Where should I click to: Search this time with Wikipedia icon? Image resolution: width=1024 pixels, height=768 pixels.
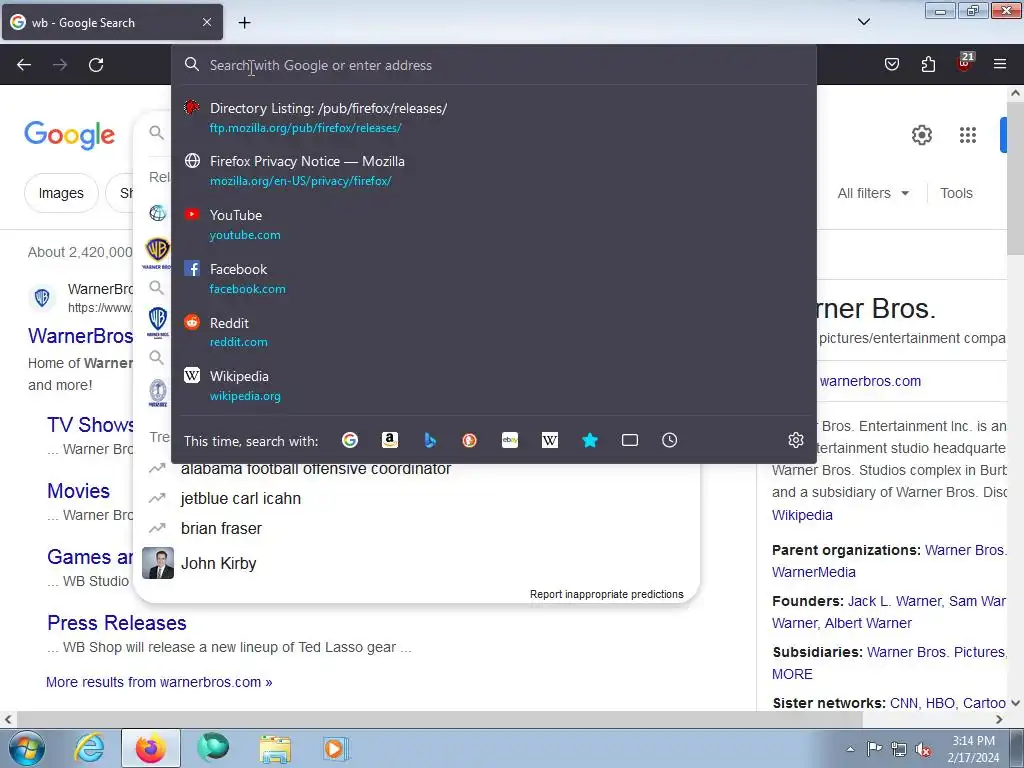[x=550, y=440]
